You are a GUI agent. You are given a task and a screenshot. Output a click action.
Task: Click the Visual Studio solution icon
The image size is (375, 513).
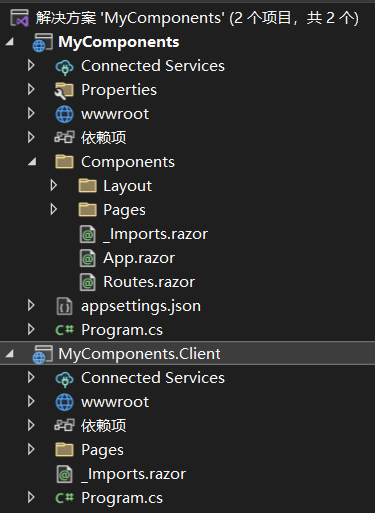(19, 18)
